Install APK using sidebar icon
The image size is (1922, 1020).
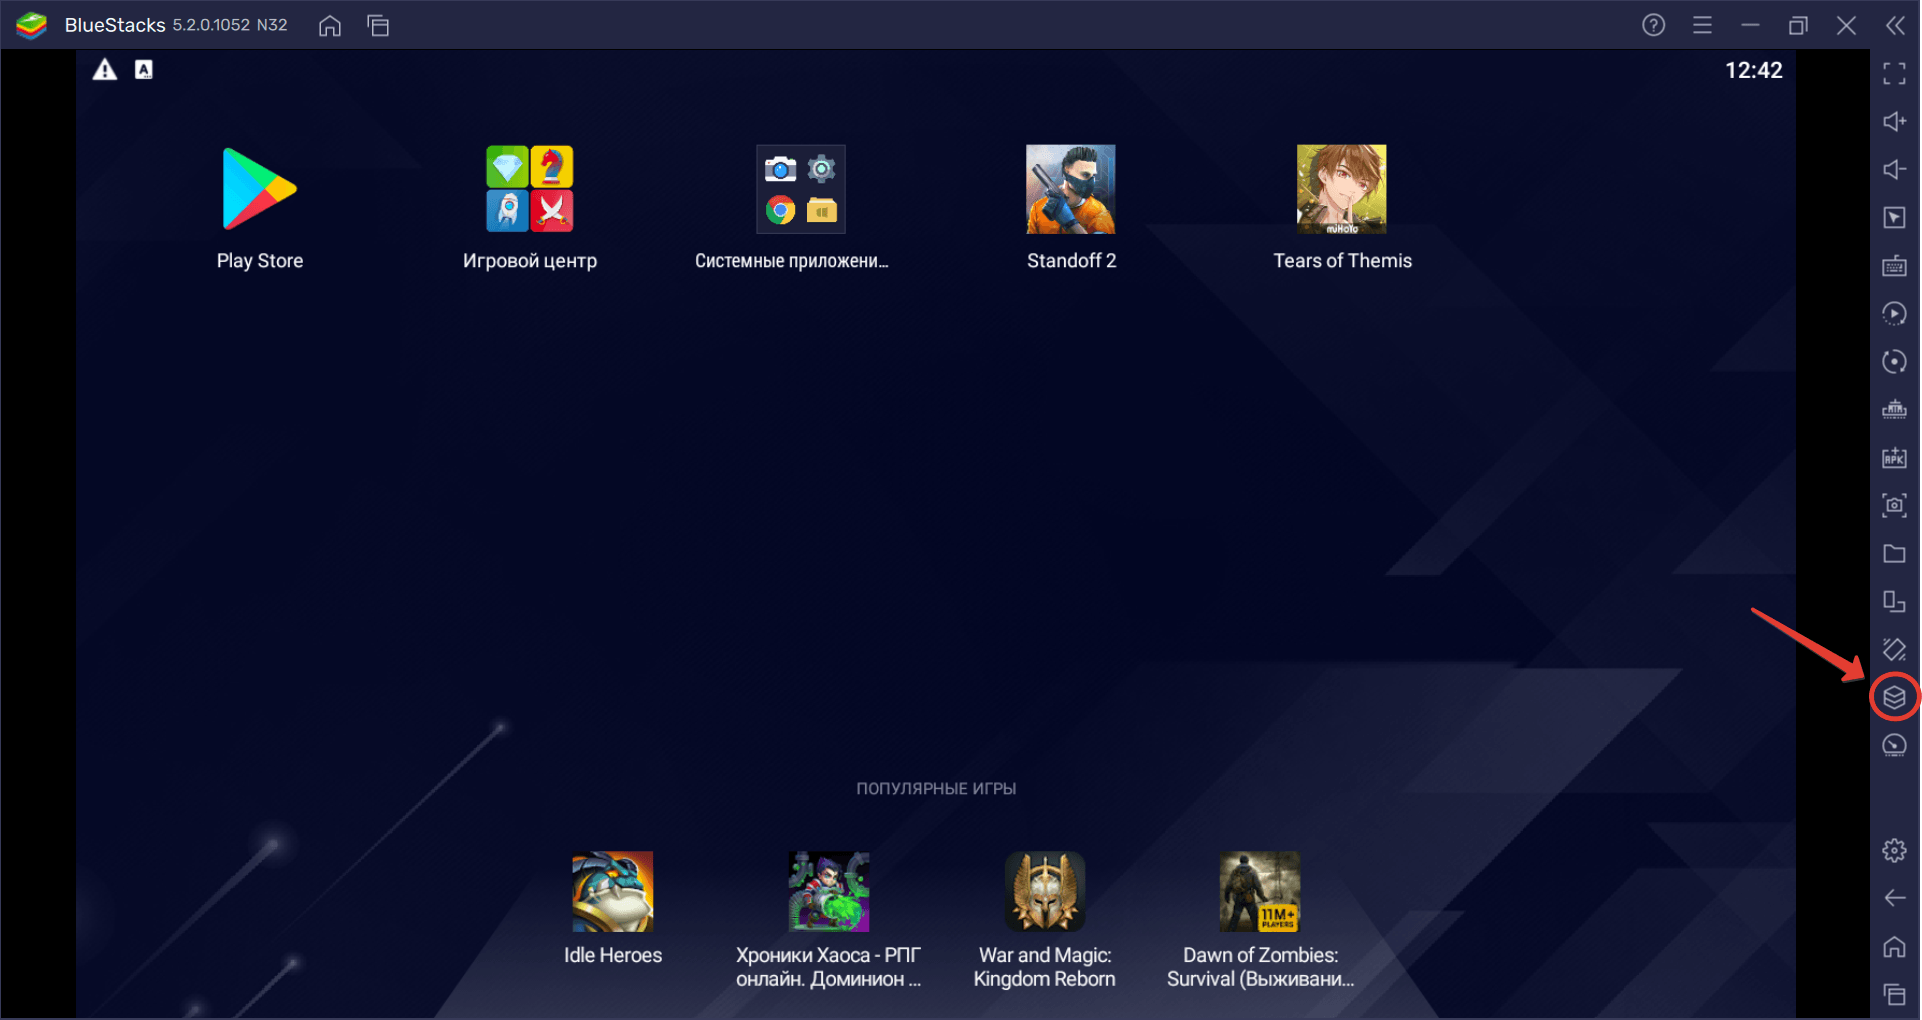pyautogui.click(x=1894, y=457)
